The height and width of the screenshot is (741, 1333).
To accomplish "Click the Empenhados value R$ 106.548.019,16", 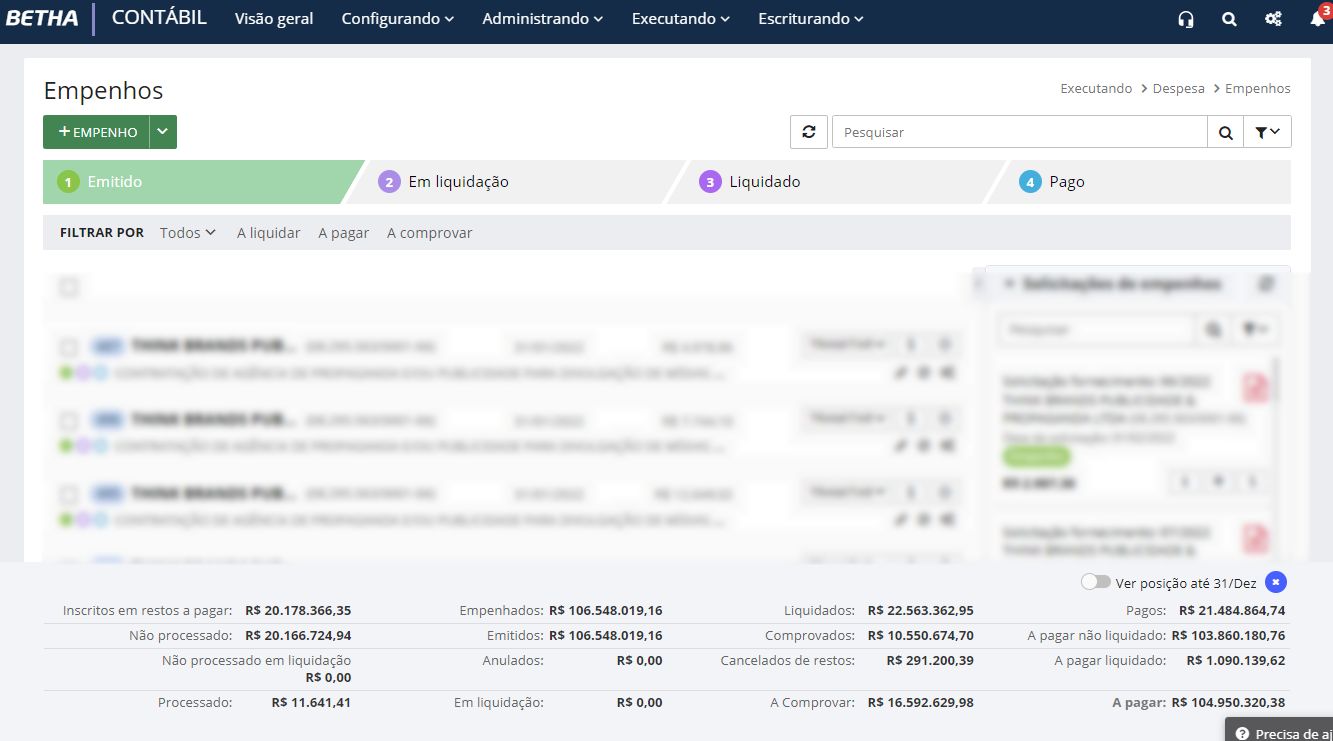I will [x=606, y=610].
